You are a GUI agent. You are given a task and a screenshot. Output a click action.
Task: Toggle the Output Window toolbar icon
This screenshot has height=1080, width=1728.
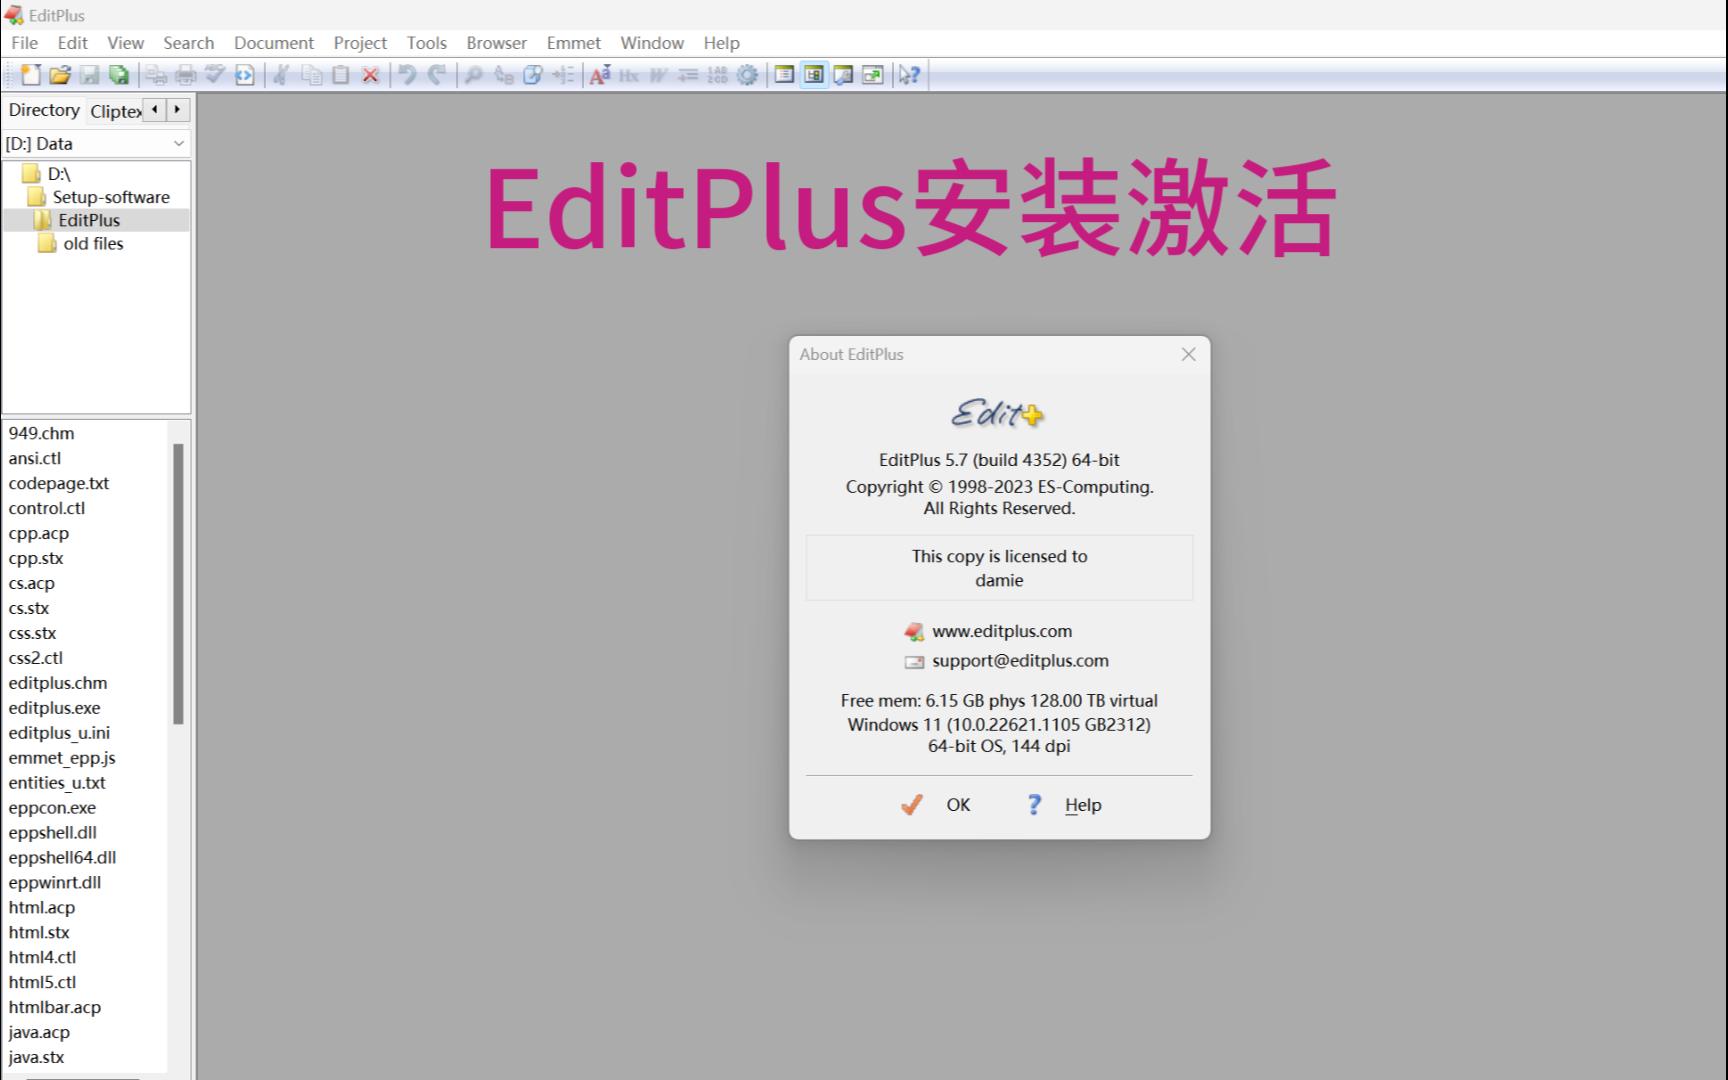[843, 75]
